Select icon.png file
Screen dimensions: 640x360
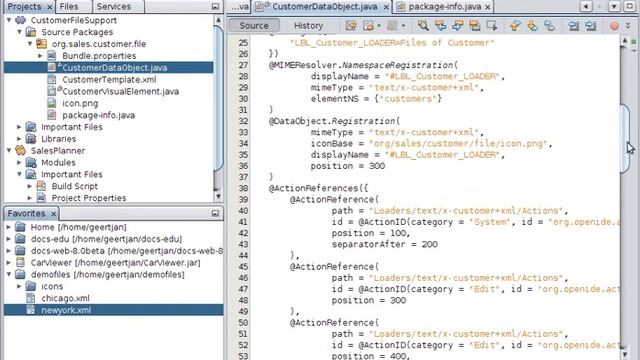(x=80, y=103)
